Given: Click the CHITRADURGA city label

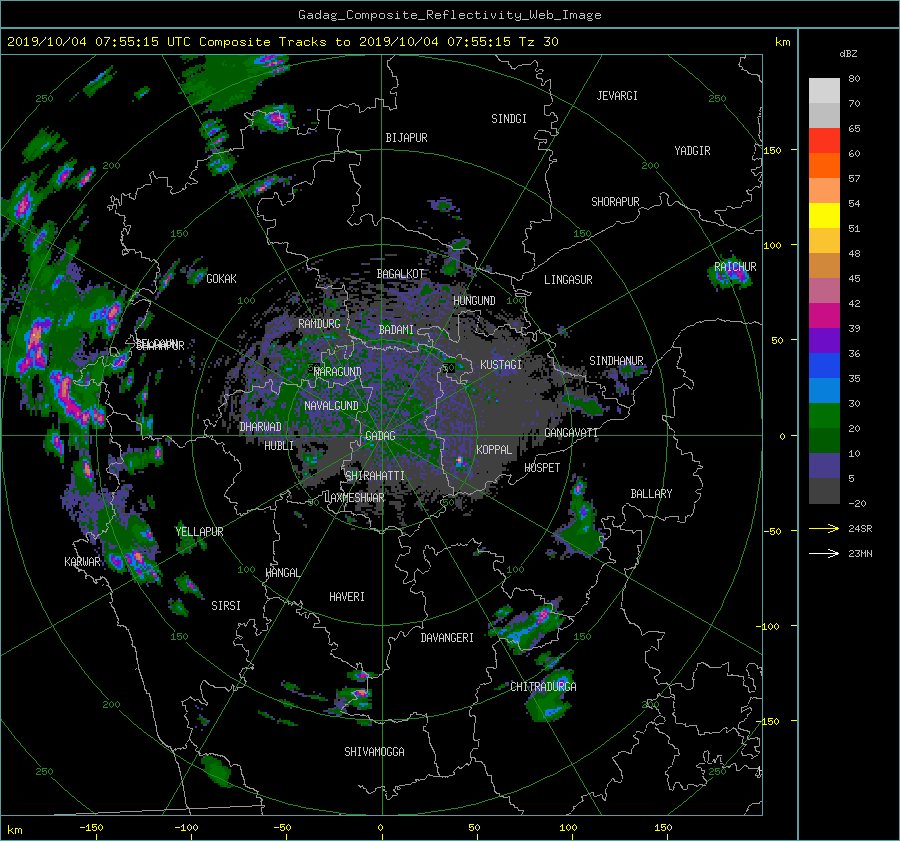Looking at the screenshot, I should pyautogui.click(x=543, y=687).
